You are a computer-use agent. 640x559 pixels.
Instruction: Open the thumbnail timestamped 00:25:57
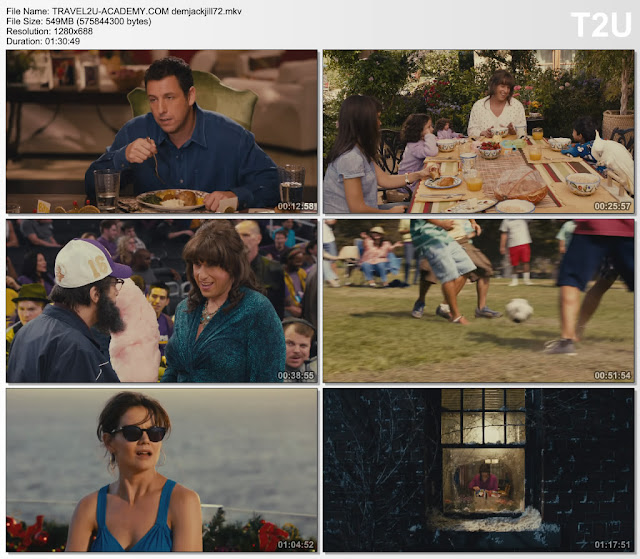pos(479,131)
